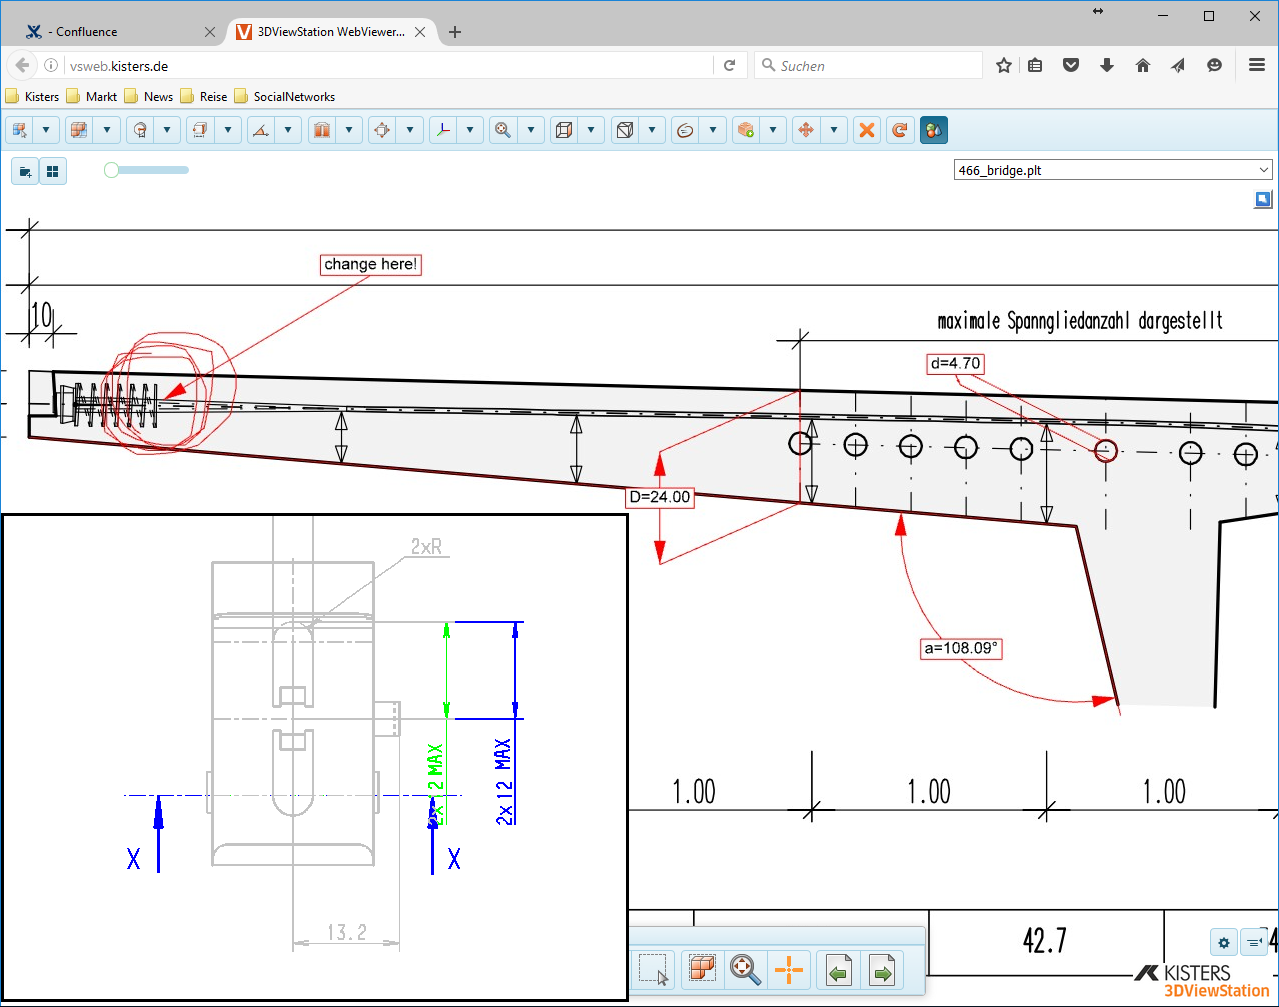Open the SocialNetworks bookmark folder
The width and height of the screenshot is (1279, 1007).
tap(293, 97)
